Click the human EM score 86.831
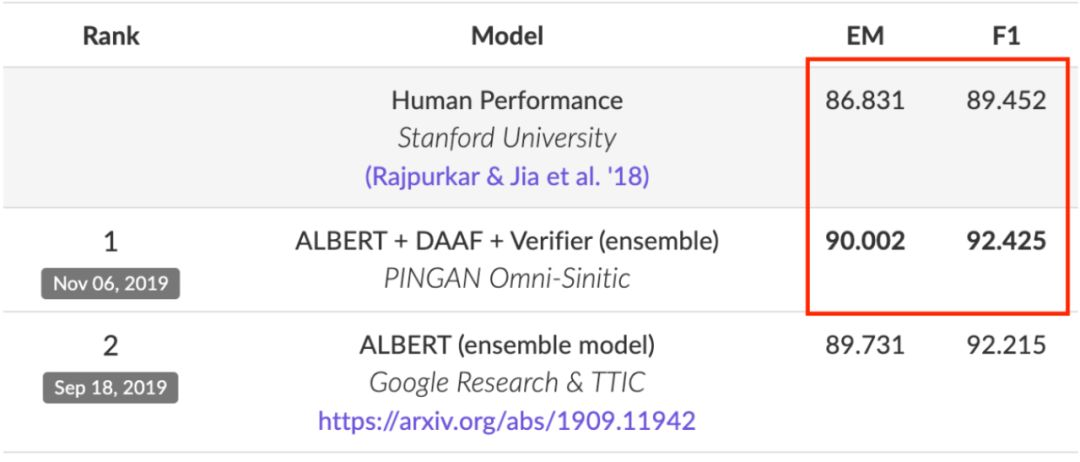1080x462 pixels. [x=865, y=100]
